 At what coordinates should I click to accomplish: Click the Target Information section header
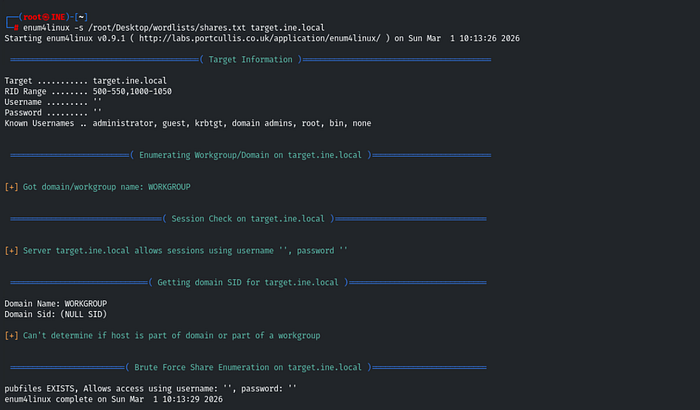coord(250,59)
